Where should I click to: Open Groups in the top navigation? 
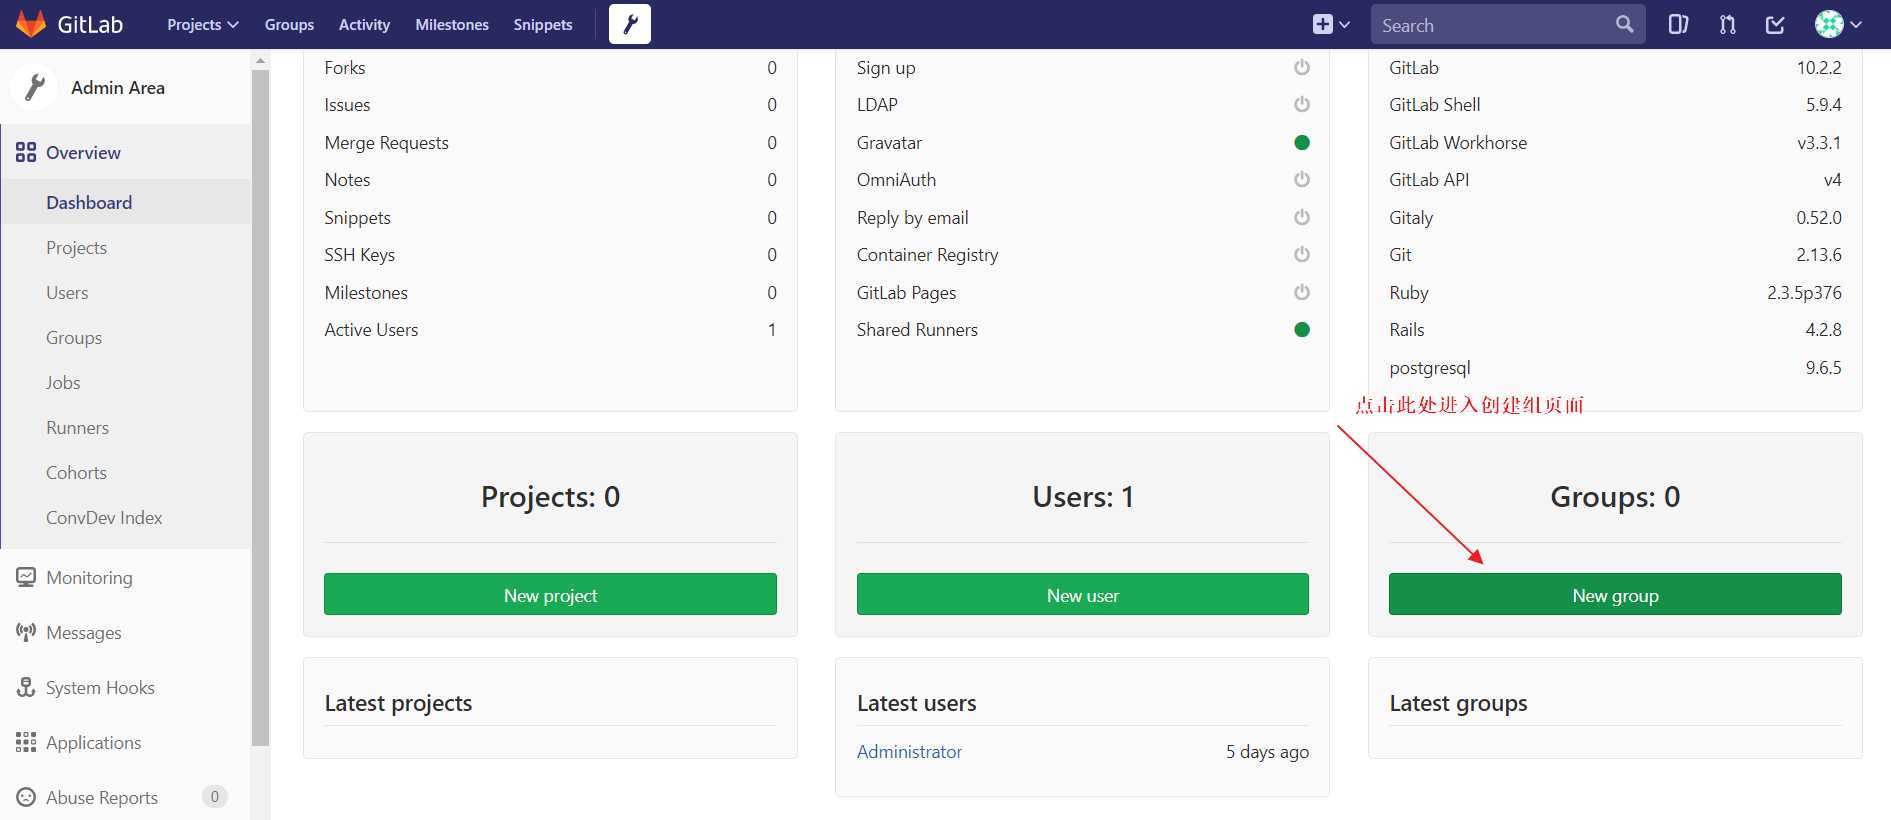[x=289, y=24]
